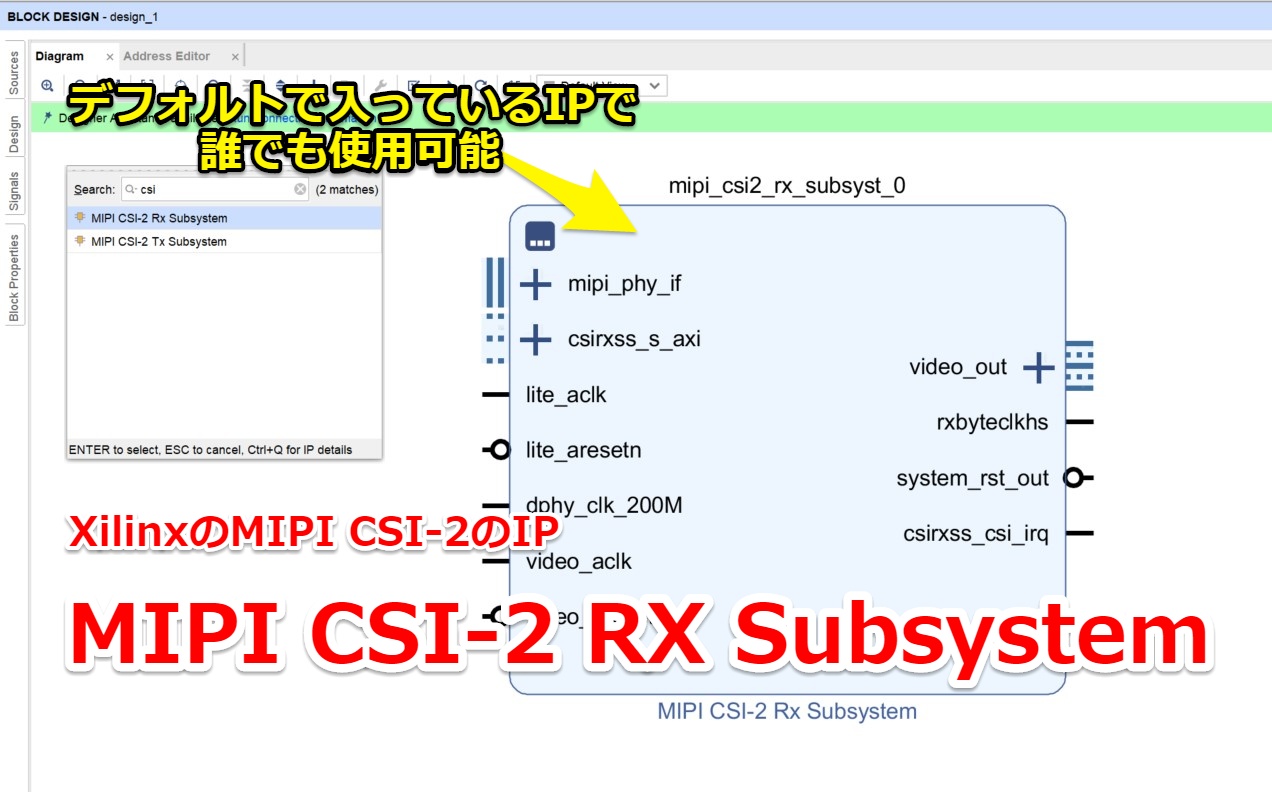The width and height of the screenshot is (1272, 792).
Task: Expand the mipi_phy_if interface pin
Action: [x=537, y=283]
